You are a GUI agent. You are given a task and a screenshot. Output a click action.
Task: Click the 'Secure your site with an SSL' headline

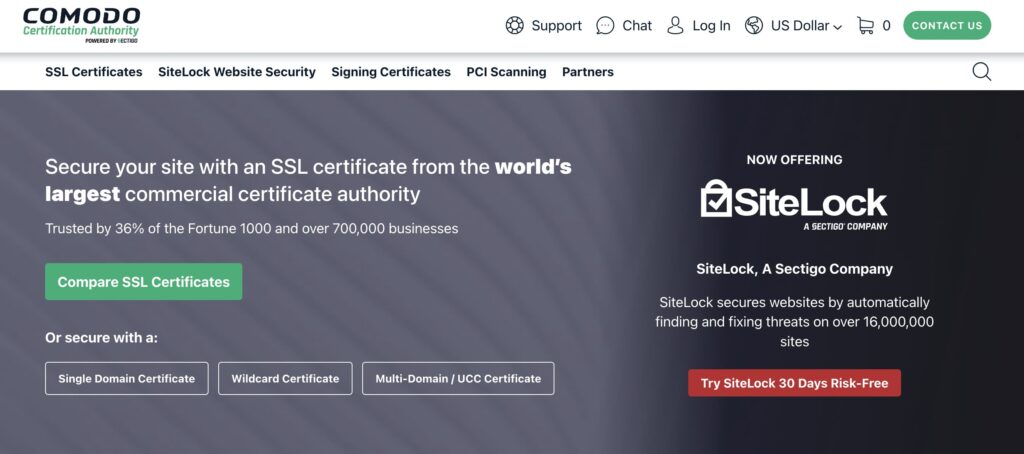pyautogui.click(x=308, y=180)
